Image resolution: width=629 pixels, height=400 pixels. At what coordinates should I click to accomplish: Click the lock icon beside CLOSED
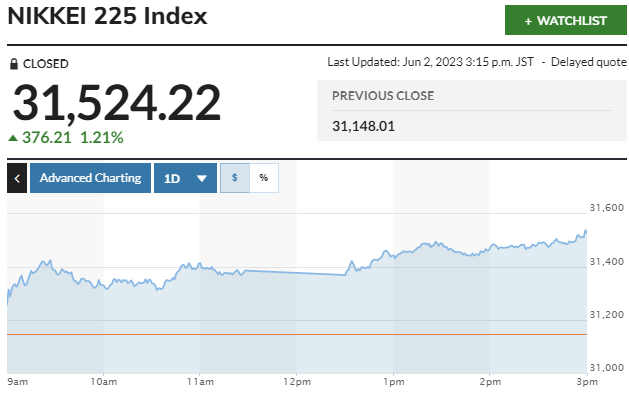(14, 64)
